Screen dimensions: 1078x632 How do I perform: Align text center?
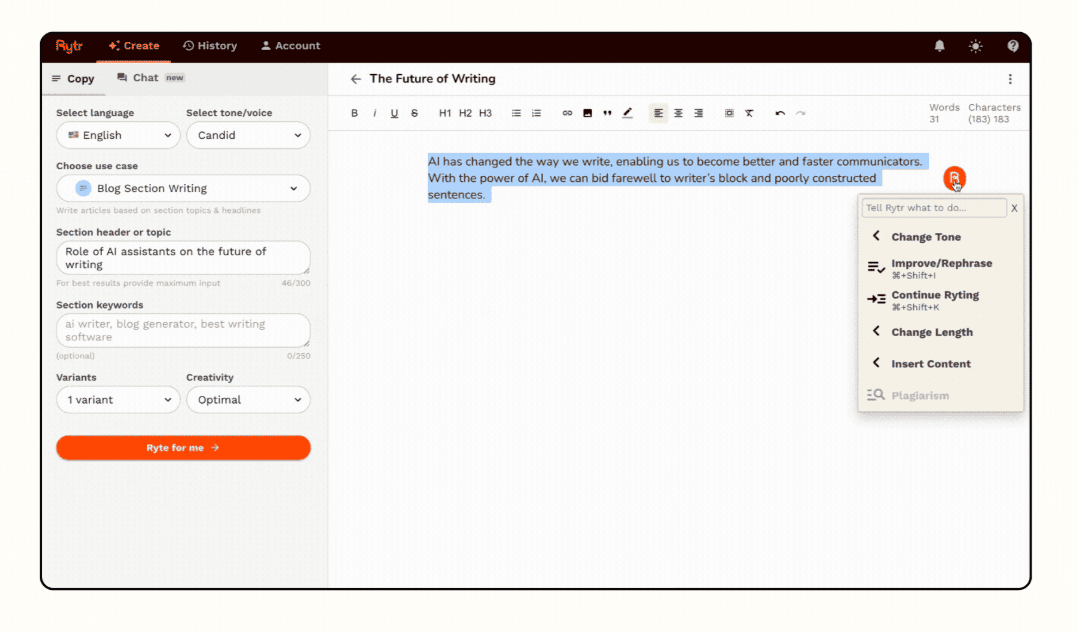coord(679,113)
